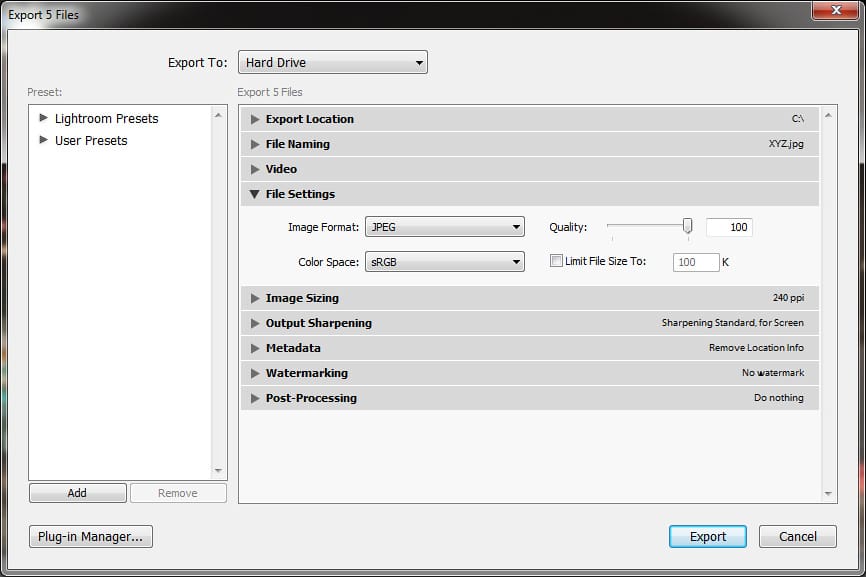Screen dimensions: 866x577
Task: Enable Limit File Size To checkbox
Action: [557, 262]
